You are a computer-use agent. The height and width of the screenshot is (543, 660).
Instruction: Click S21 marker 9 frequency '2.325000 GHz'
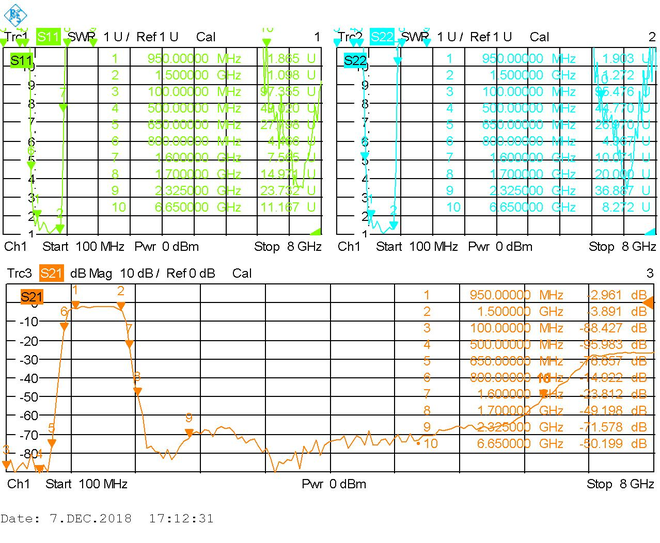click(x=520, y=427)
